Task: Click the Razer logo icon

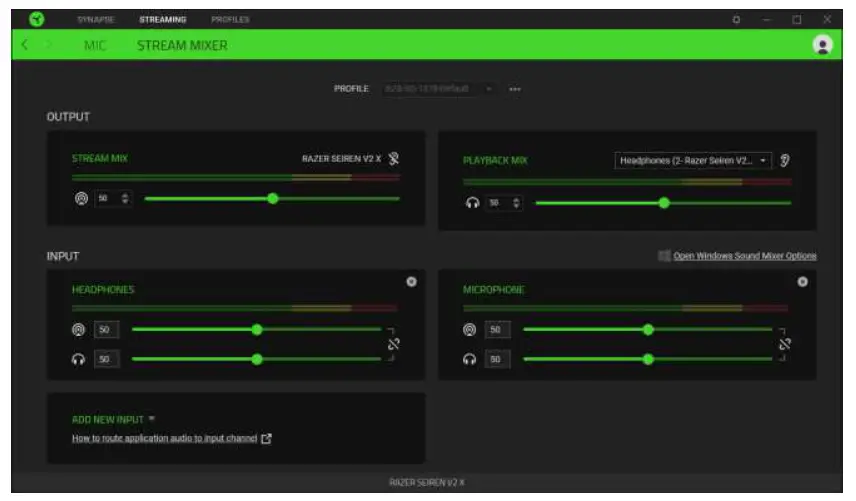Action: tap(37, 19)
